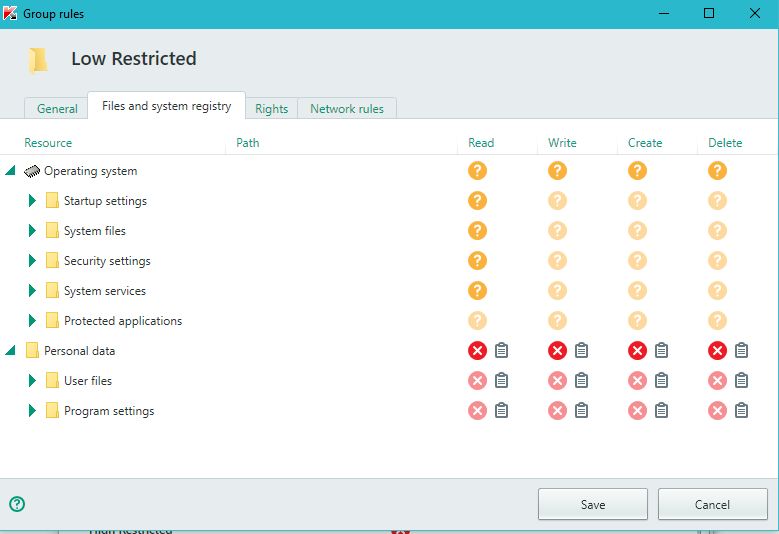Expand the User files folder

point(32,381)
